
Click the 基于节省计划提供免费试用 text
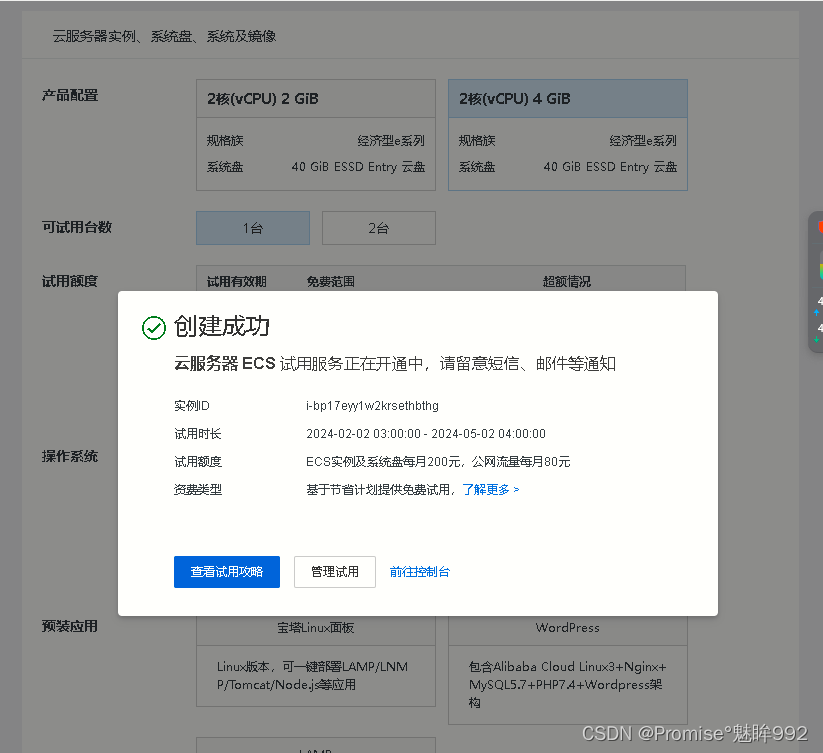[x=377, y=490]
